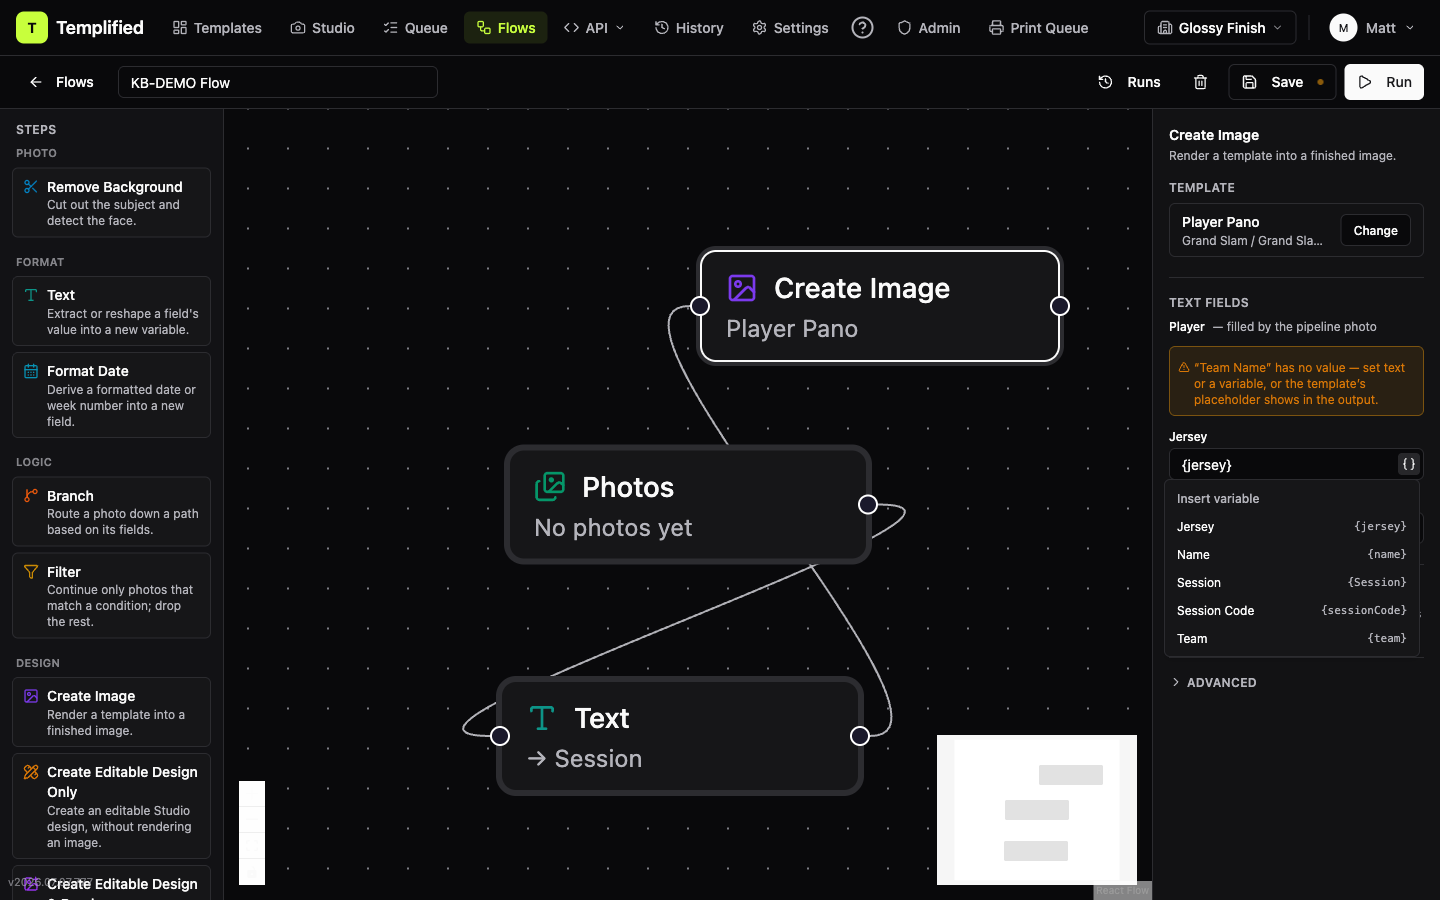1440x900 pixels.
Task: Open the Flows tab in top navigation
Action: coord(506,28)
